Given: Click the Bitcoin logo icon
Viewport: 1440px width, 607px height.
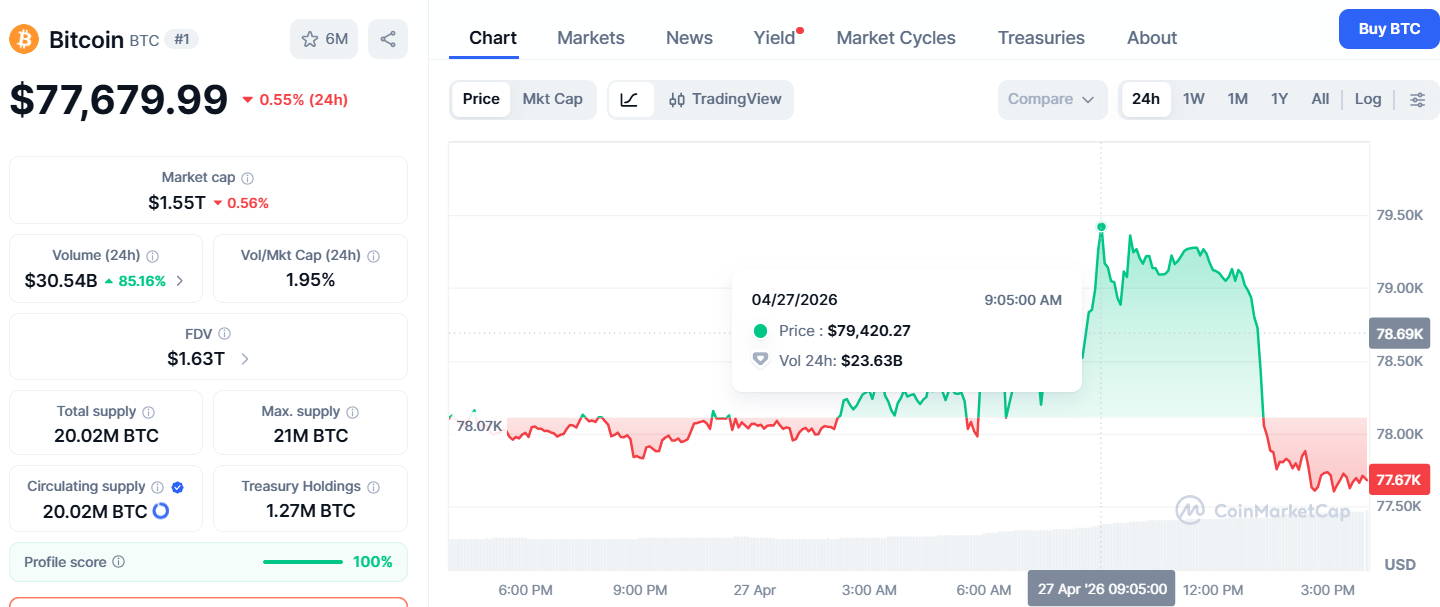Looking at the screenshot, I should pos(24,39).
